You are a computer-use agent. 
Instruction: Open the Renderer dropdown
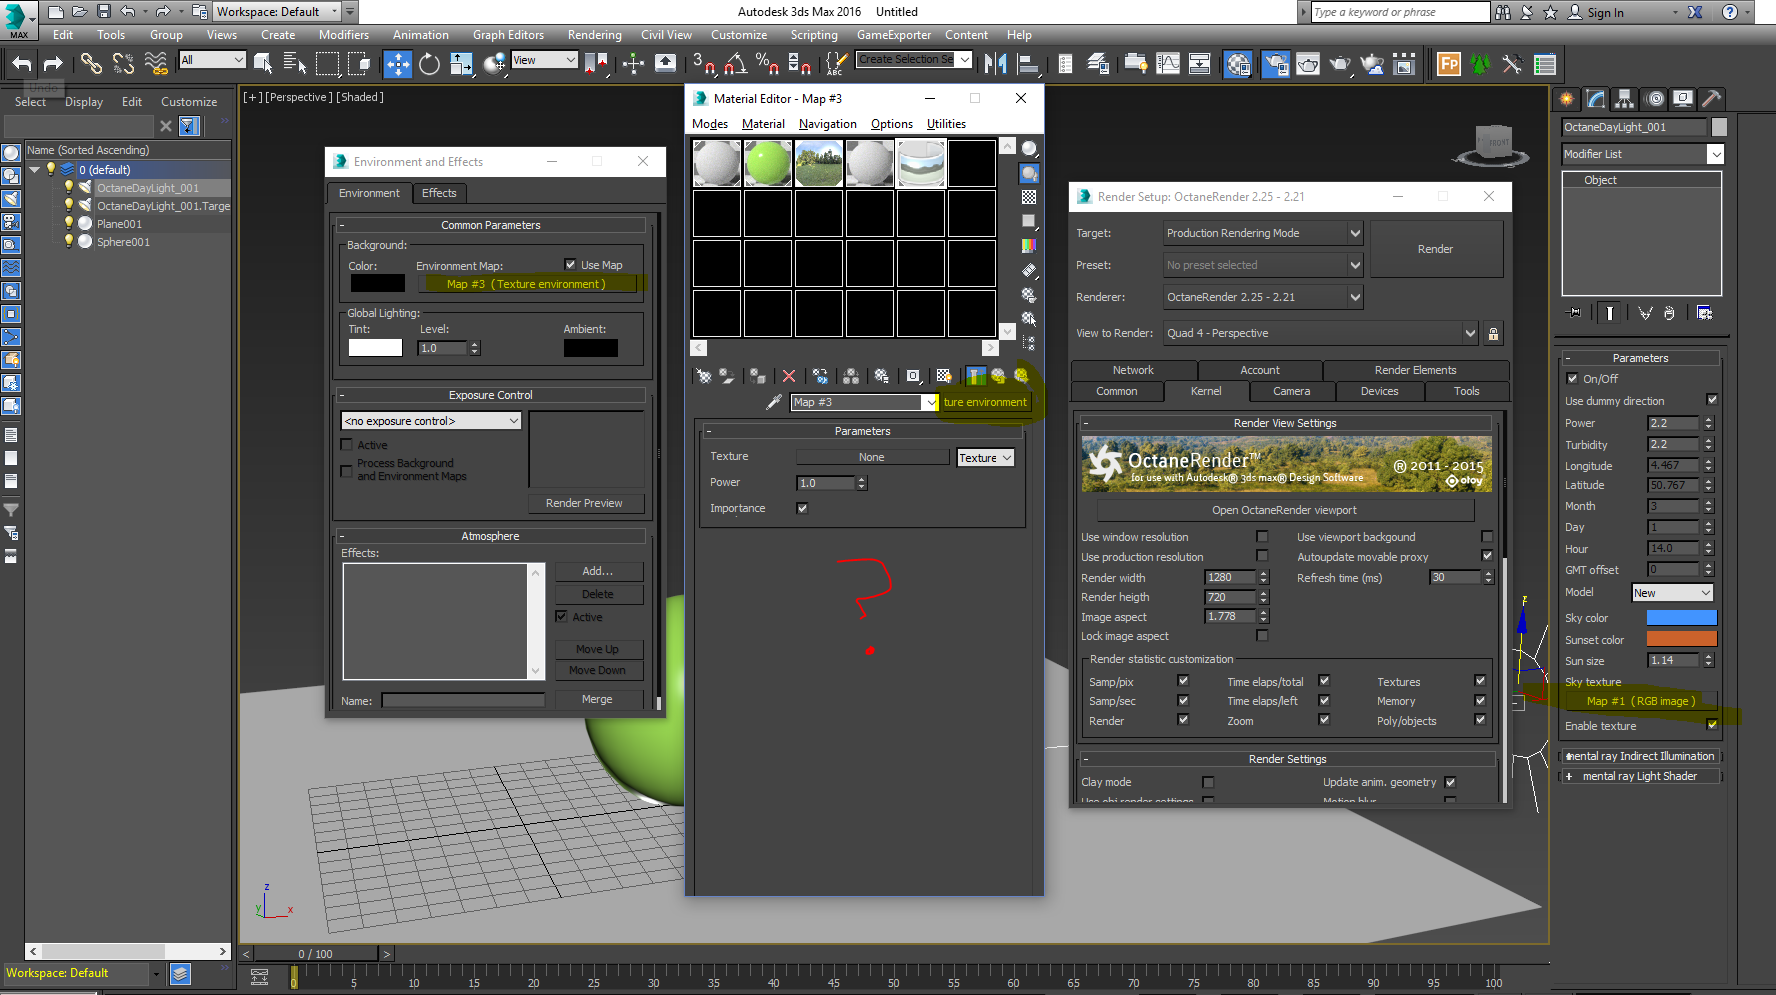pyautogui.click(x=1264, y=297)
